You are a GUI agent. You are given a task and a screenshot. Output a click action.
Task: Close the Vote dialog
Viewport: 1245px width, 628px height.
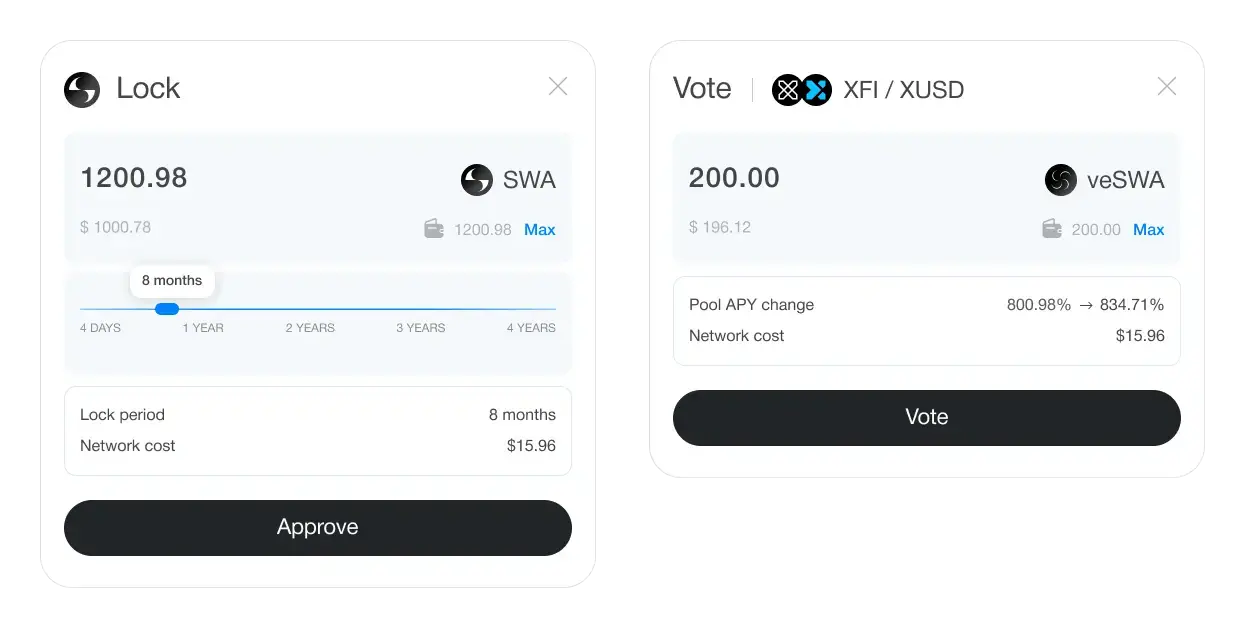coord(1166,86)
